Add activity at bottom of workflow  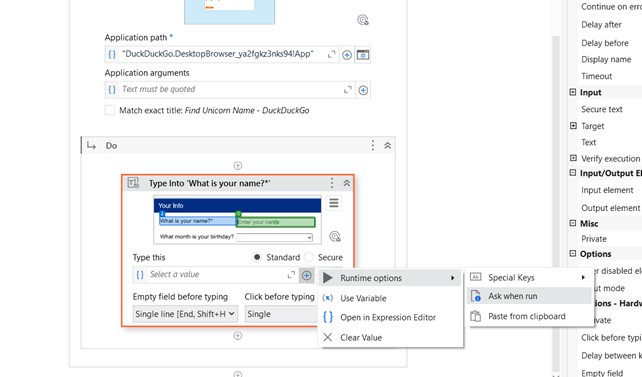(237, 374)
